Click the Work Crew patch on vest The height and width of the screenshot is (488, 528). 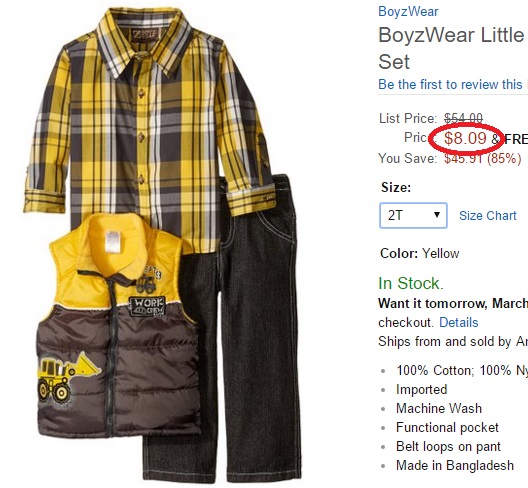(x=147, y=307)
